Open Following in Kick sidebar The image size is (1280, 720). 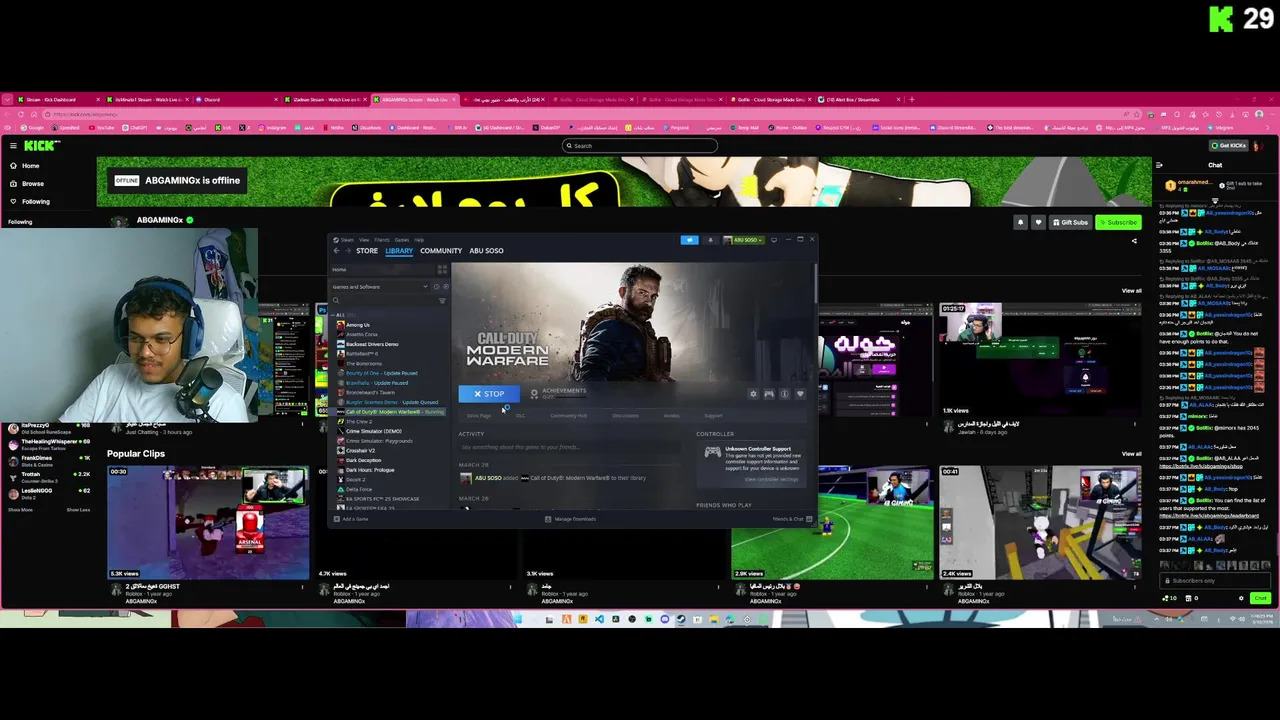(35, 201)
